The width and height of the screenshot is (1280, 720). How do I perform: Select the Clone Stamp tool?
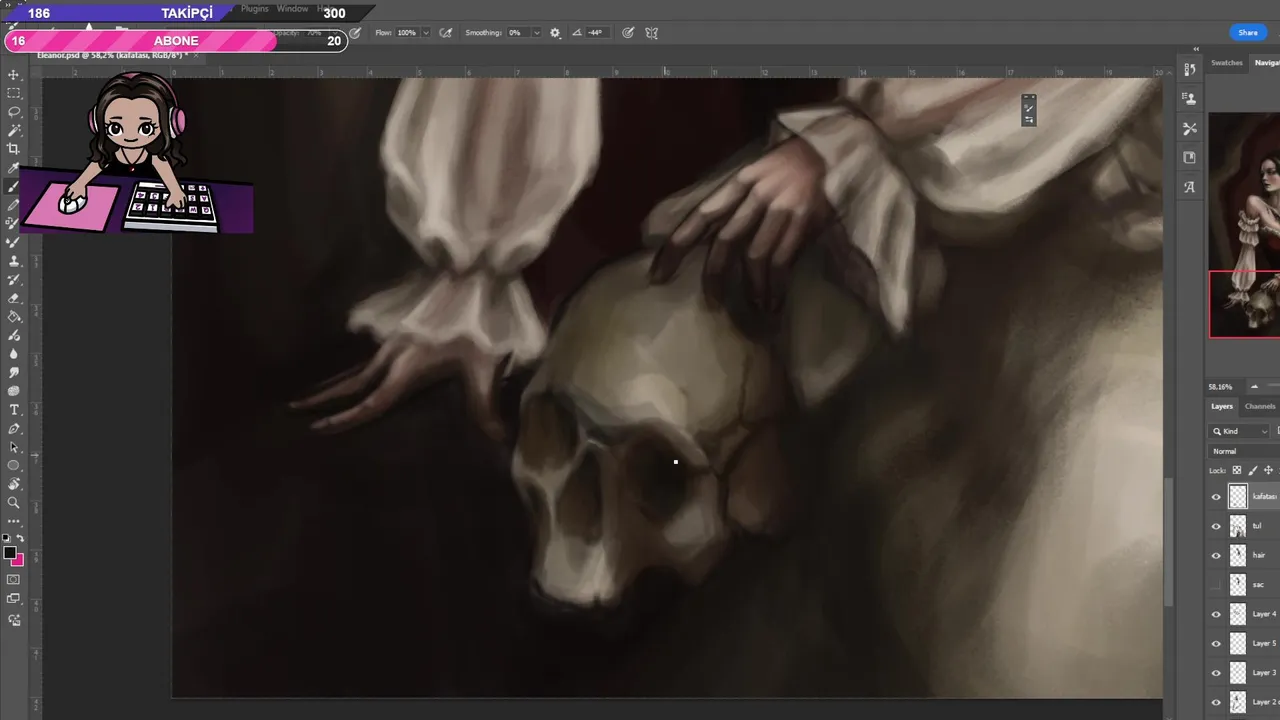point(14,261)
